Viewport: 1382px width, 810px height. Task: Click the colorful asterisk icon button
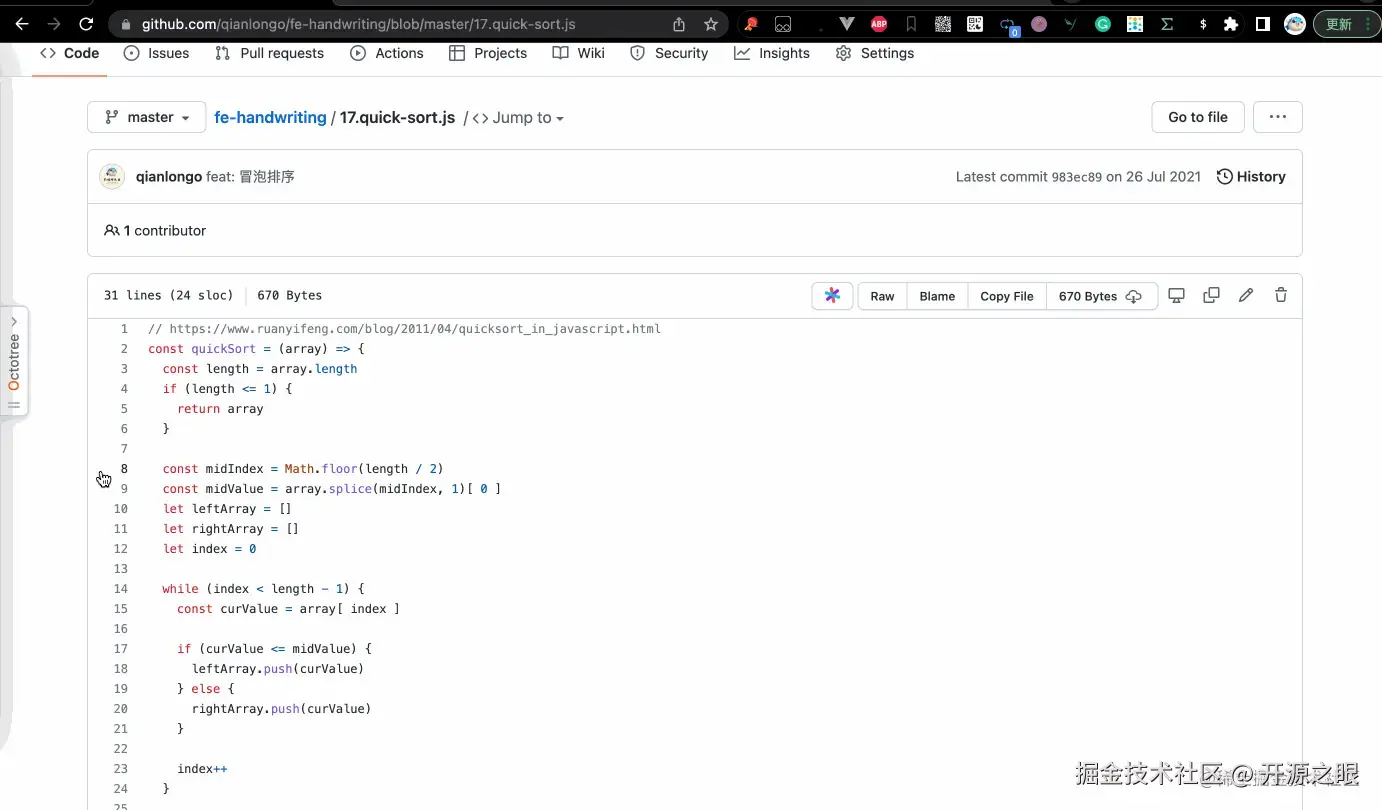(832, 296)
